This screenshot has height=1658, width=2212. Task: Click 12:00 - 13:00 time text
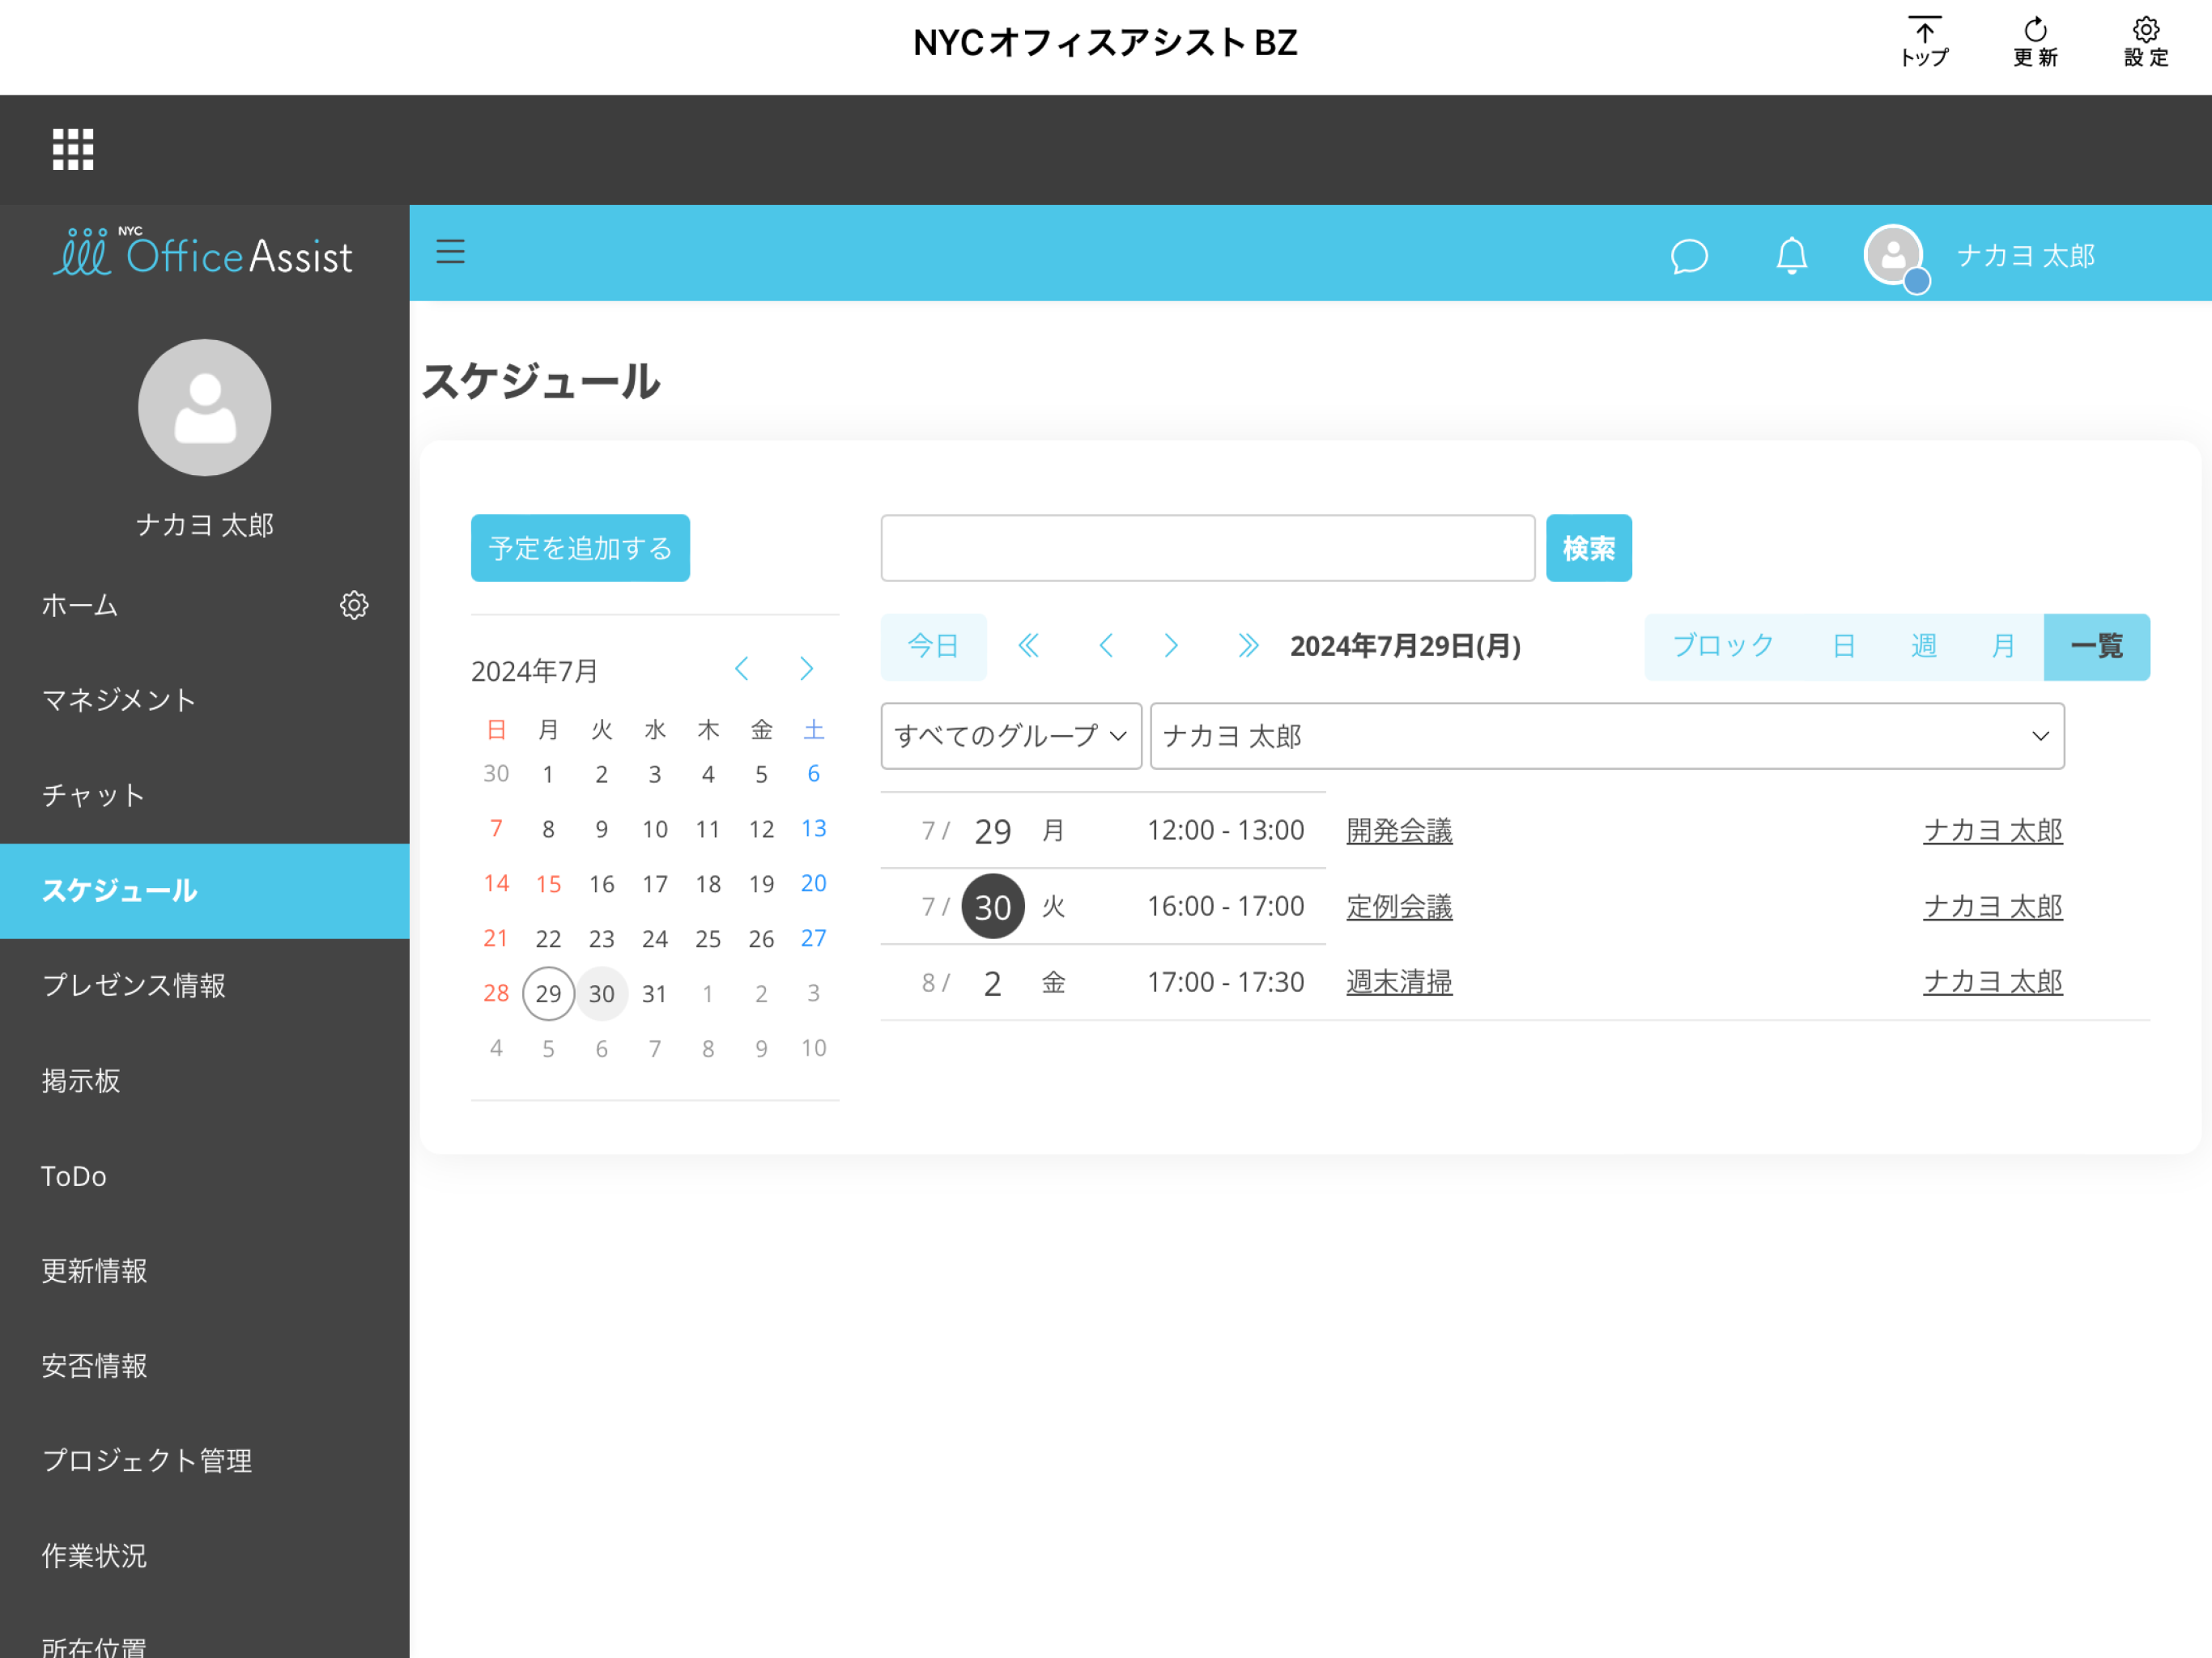[1225, 831]
